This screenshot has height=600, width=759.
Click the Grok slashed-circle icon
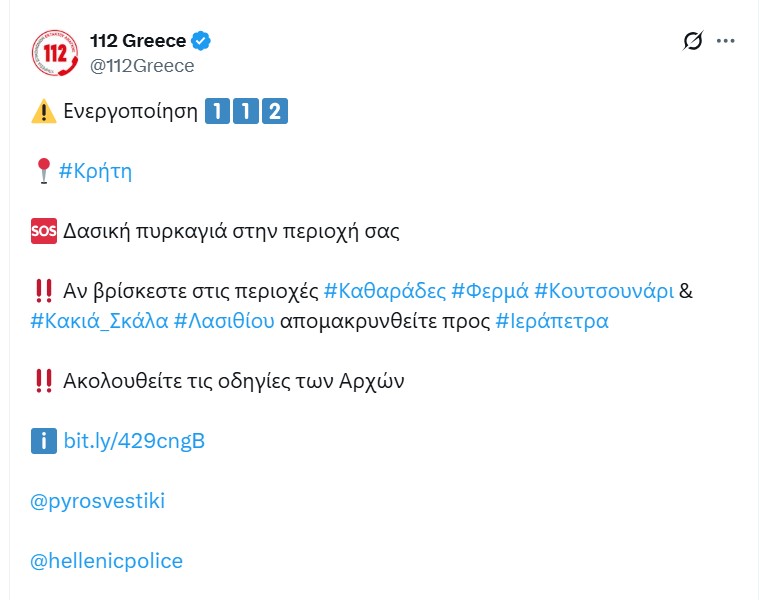click(691, 41)
